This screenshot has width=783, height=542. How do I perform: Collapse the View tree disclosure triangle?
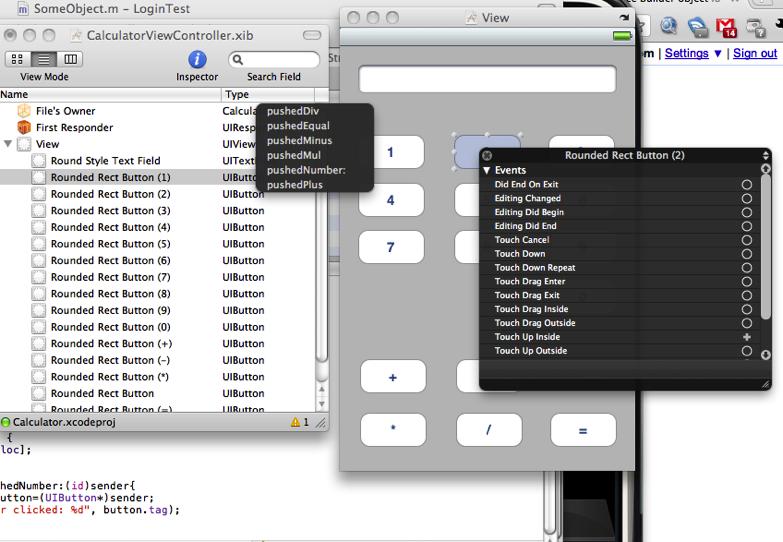[x=7, y=144]
